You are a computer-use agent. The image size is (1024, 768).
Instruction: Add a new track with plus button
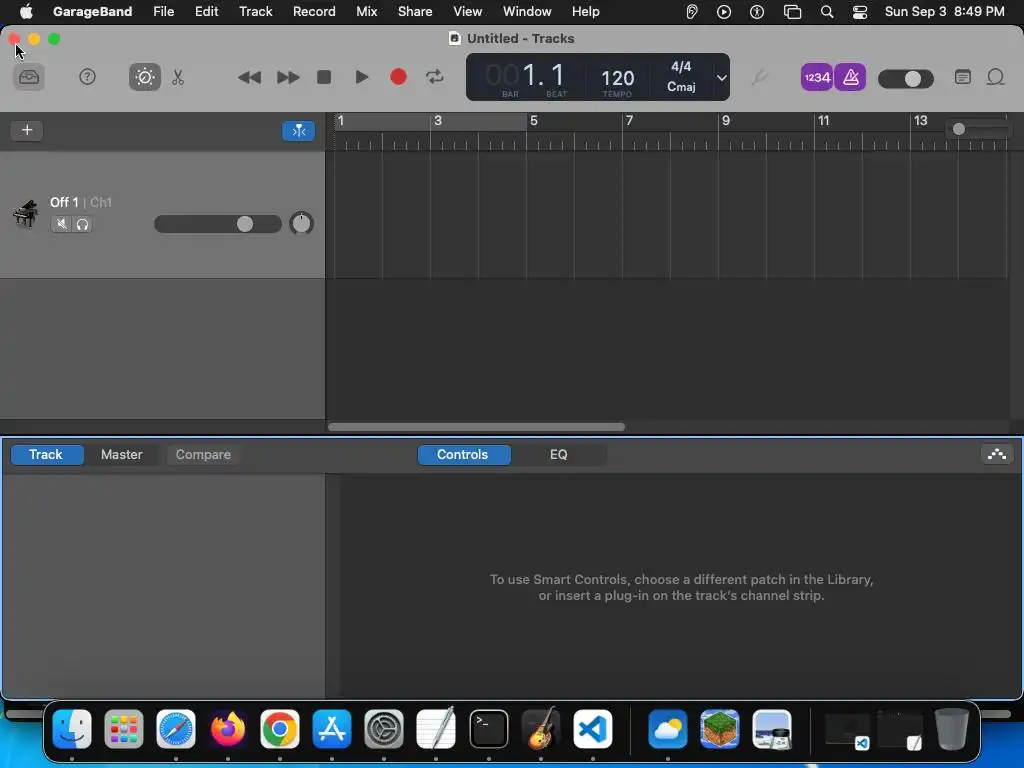click(x=27, y=130)
